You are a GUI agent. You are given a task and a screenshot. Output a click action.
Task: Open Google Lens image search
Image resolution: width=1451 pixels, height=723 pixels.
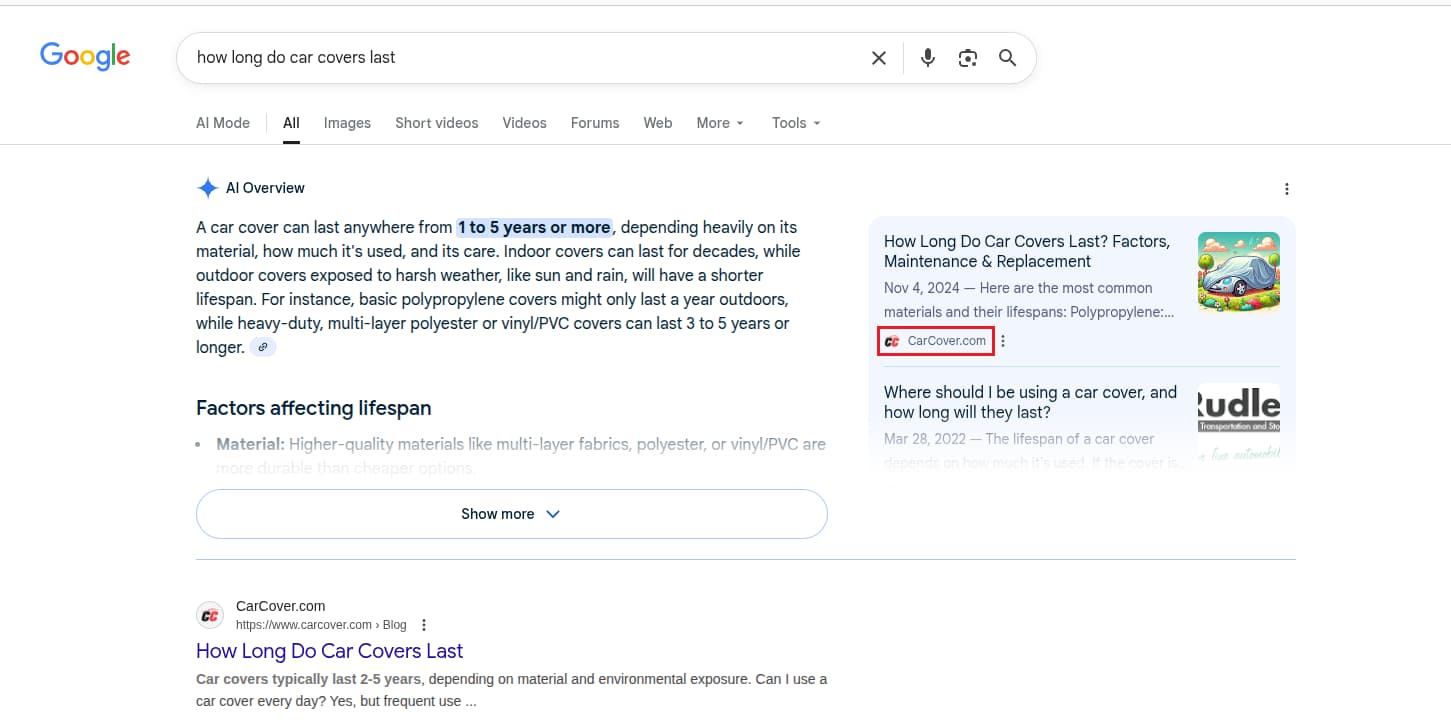tap(967, 57)
